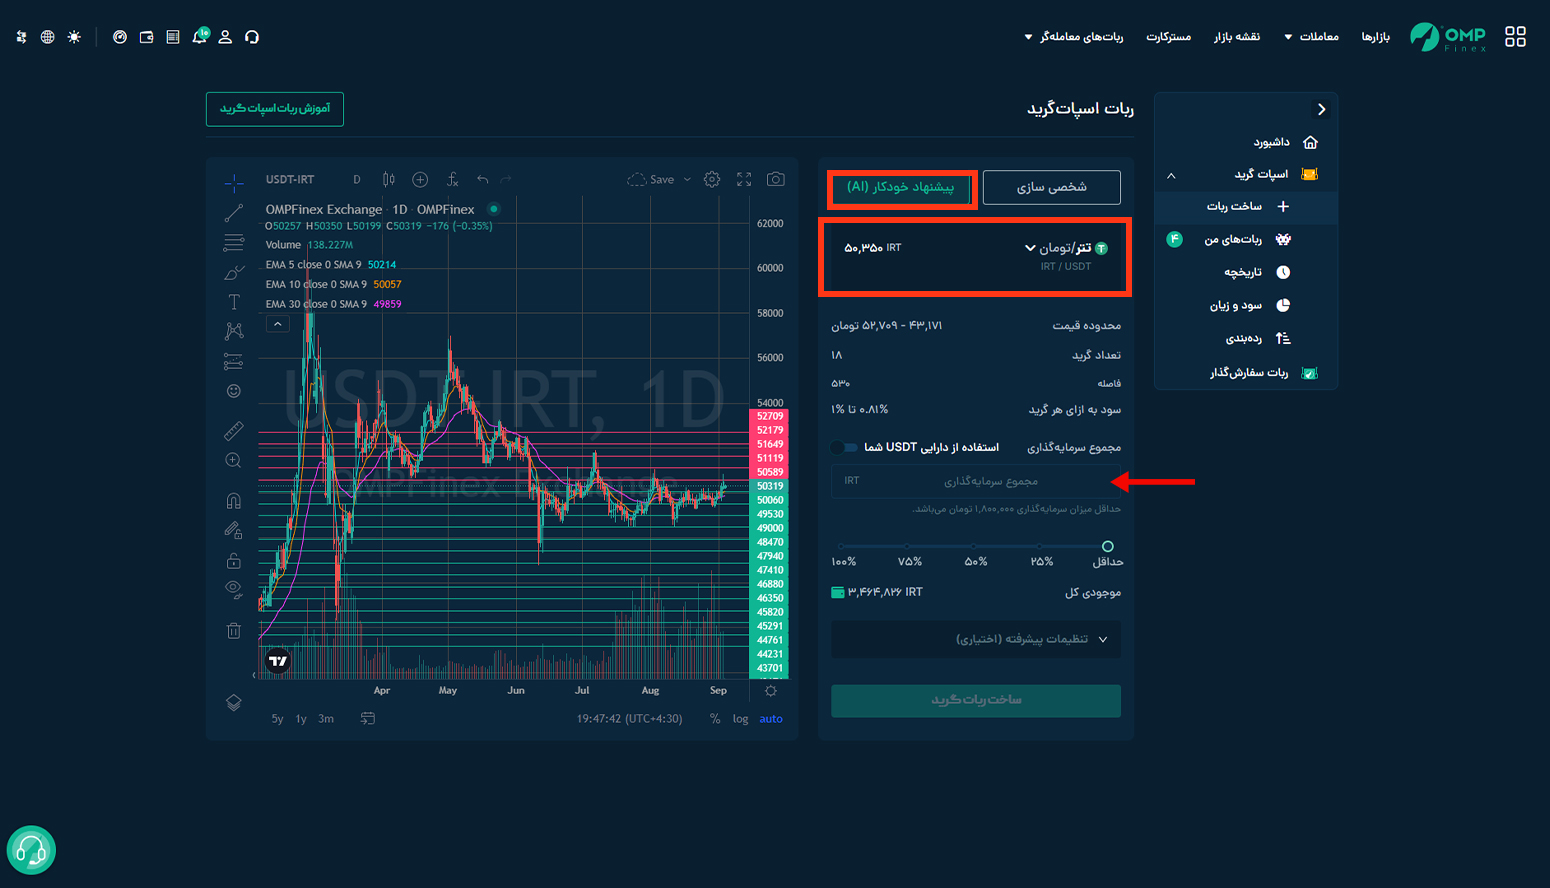Open the wallet icon in top bar

(x=147, y=37)
